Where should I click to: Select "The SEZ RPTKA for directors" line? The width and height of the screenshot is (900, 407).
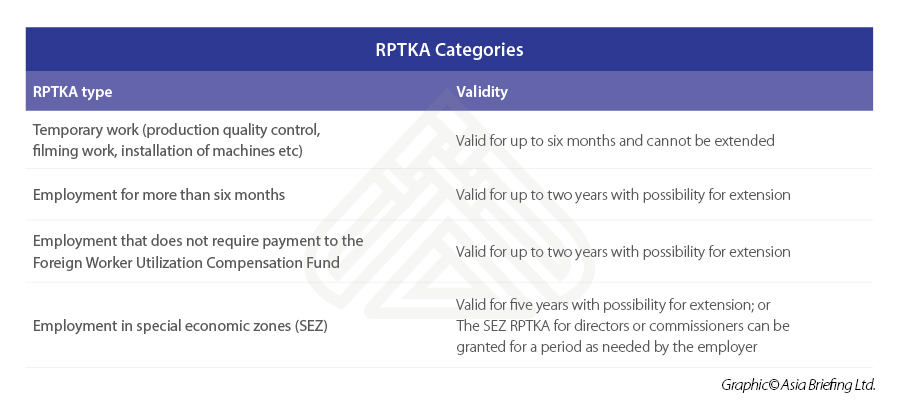click(x=622, y=326)
